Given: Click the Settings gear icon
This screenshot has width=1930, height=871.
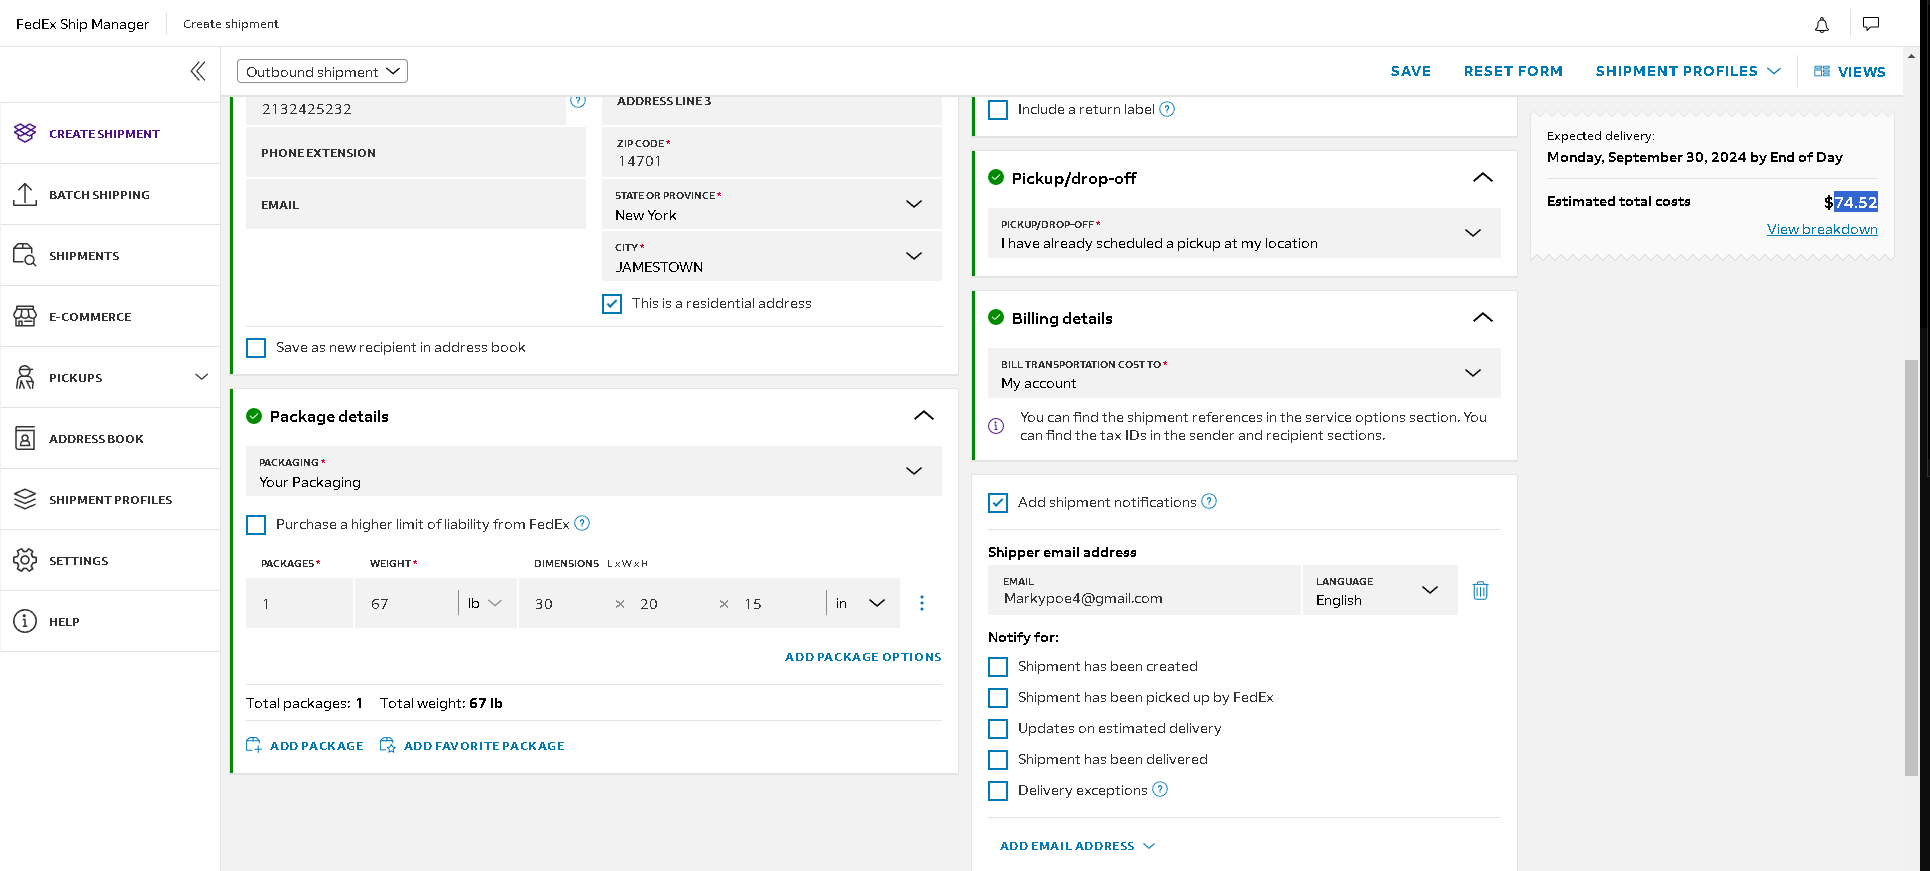Looking at the screenshot, I should [25, 560].
